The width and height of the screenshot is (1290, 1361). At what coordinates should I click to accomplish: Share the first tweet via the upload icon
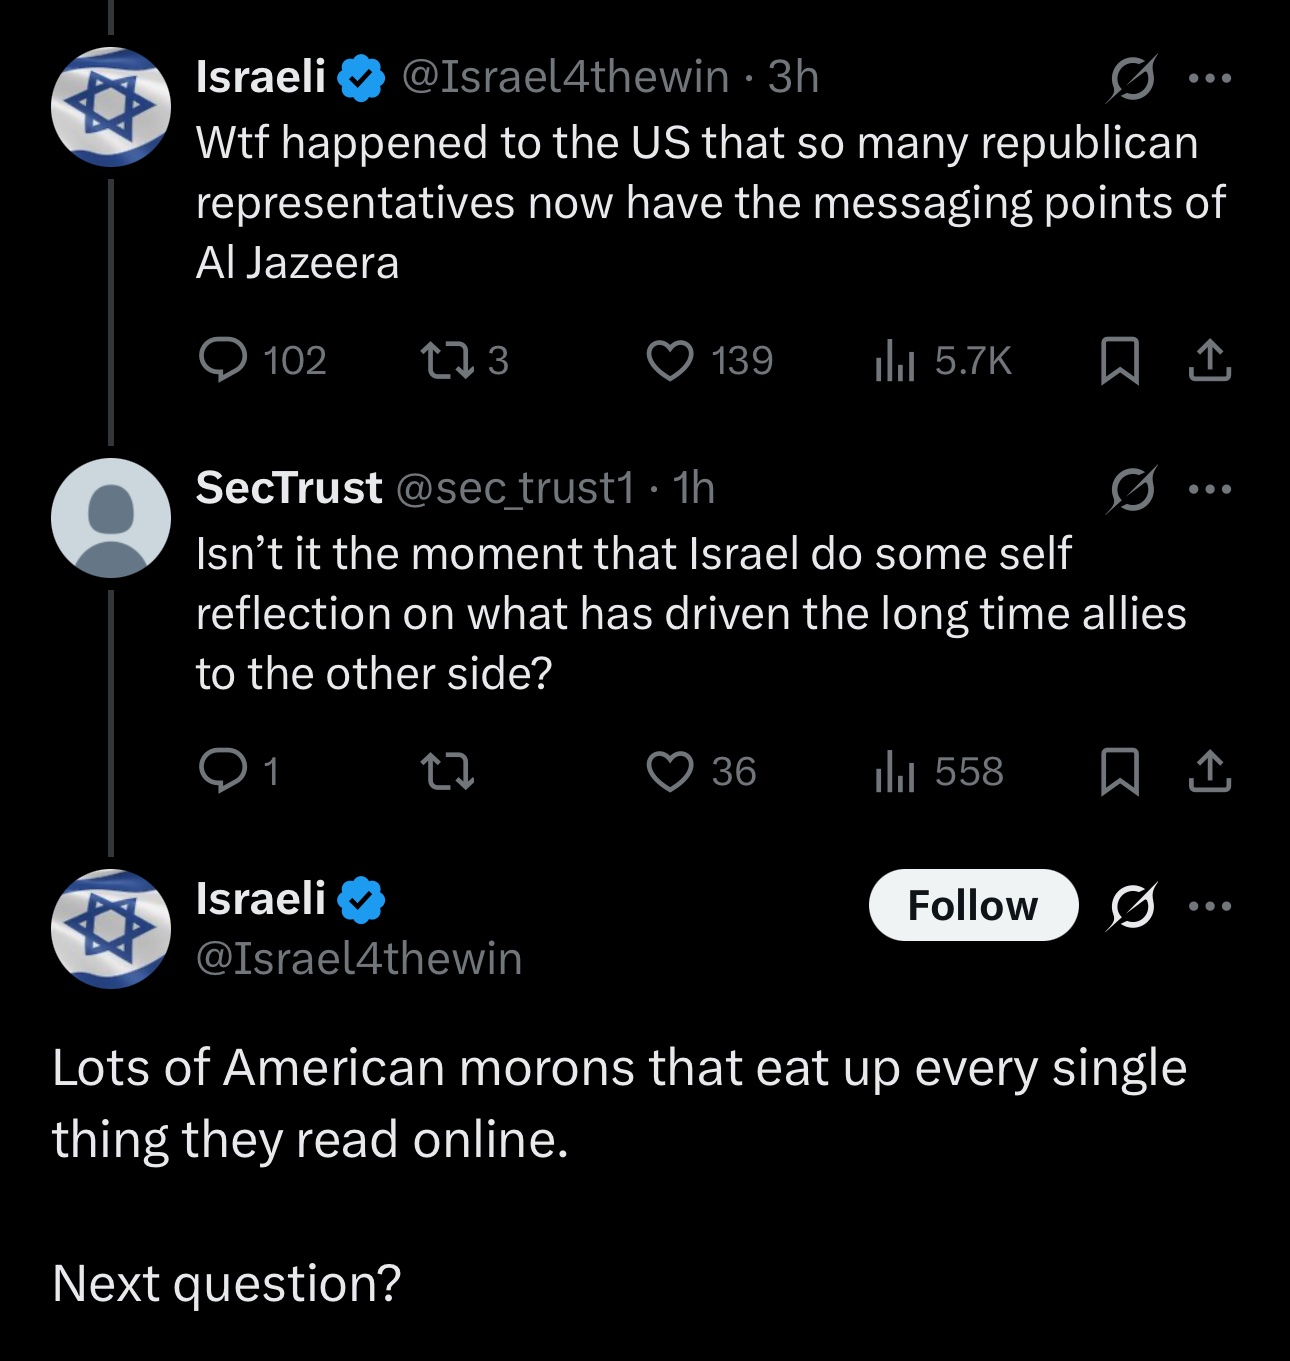[x=1209, y=361]
